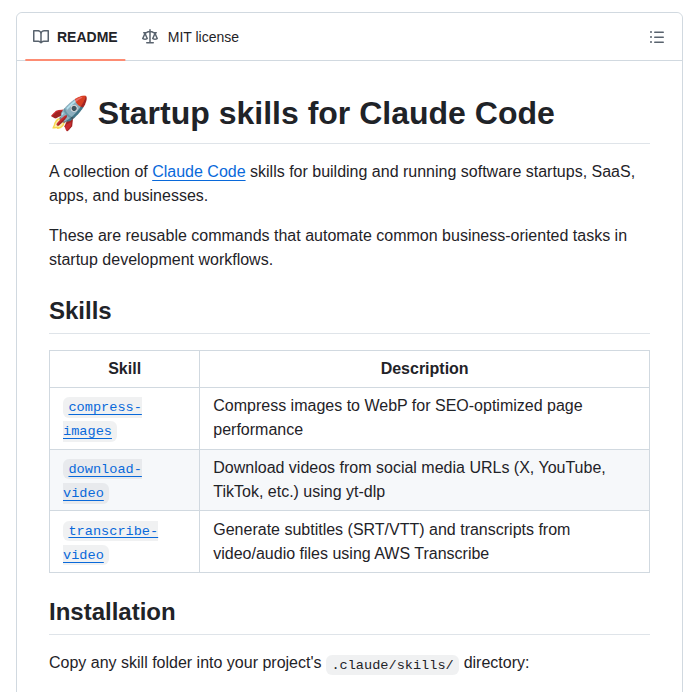The height and width of the screenshot is (692, 699).
Task: Click the 'Download videos from social media' description
Action: 424,480
